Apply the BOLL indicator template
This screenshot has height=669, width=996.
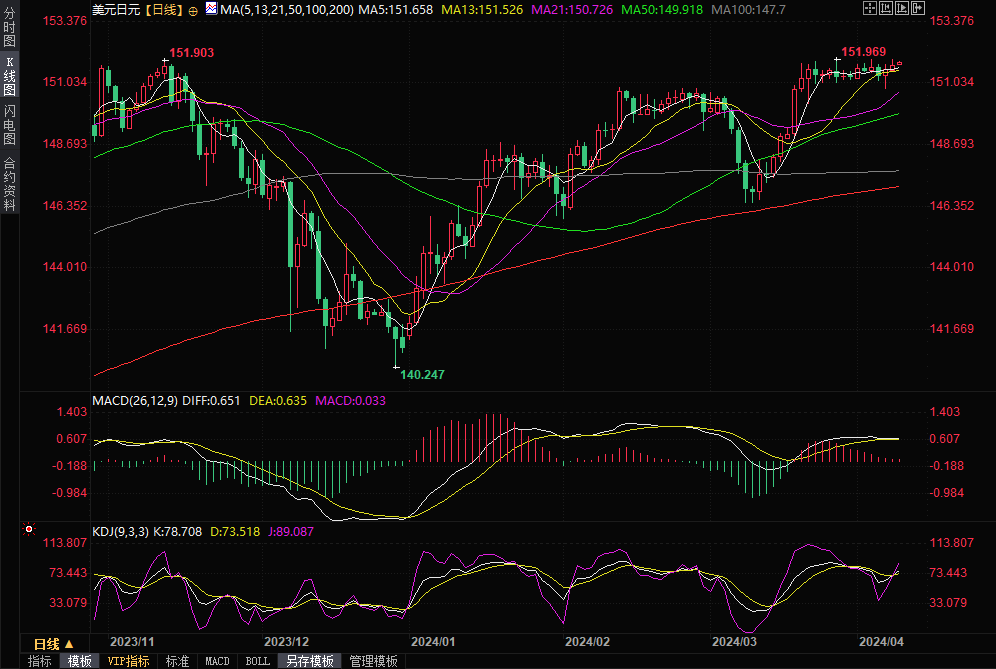click(257, 661)
